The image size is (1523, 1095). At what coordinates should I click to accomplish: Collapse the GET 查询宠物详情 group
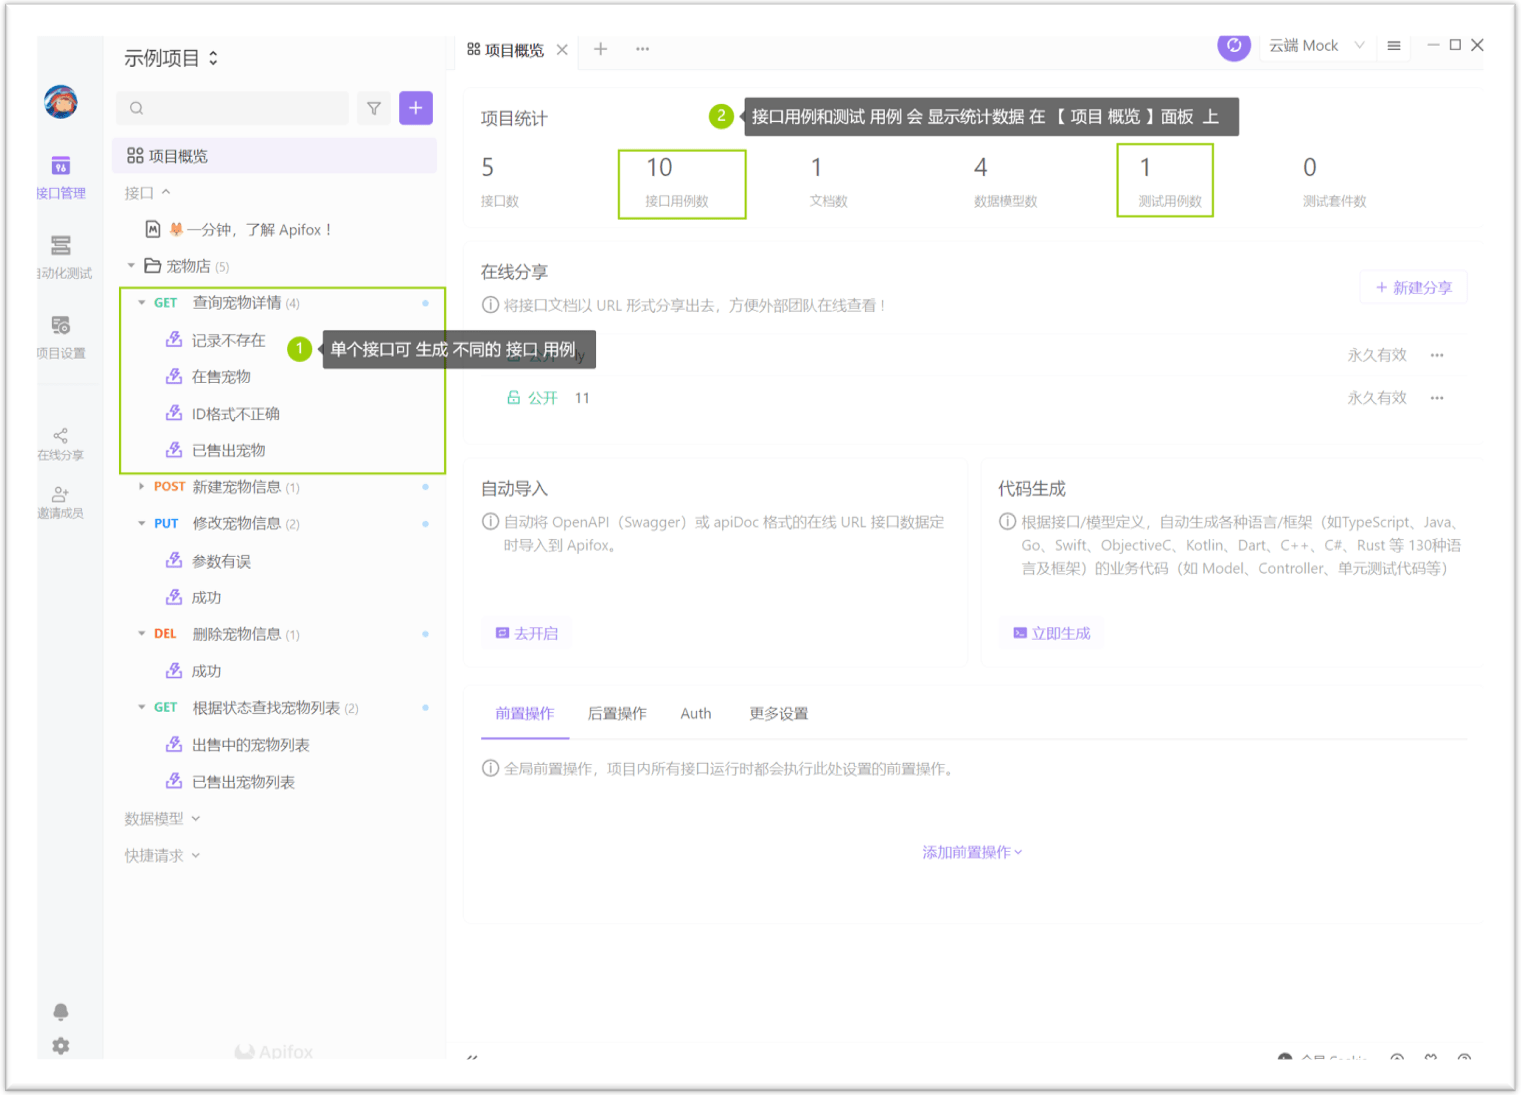pyautogui.click(x=142, y=302)
